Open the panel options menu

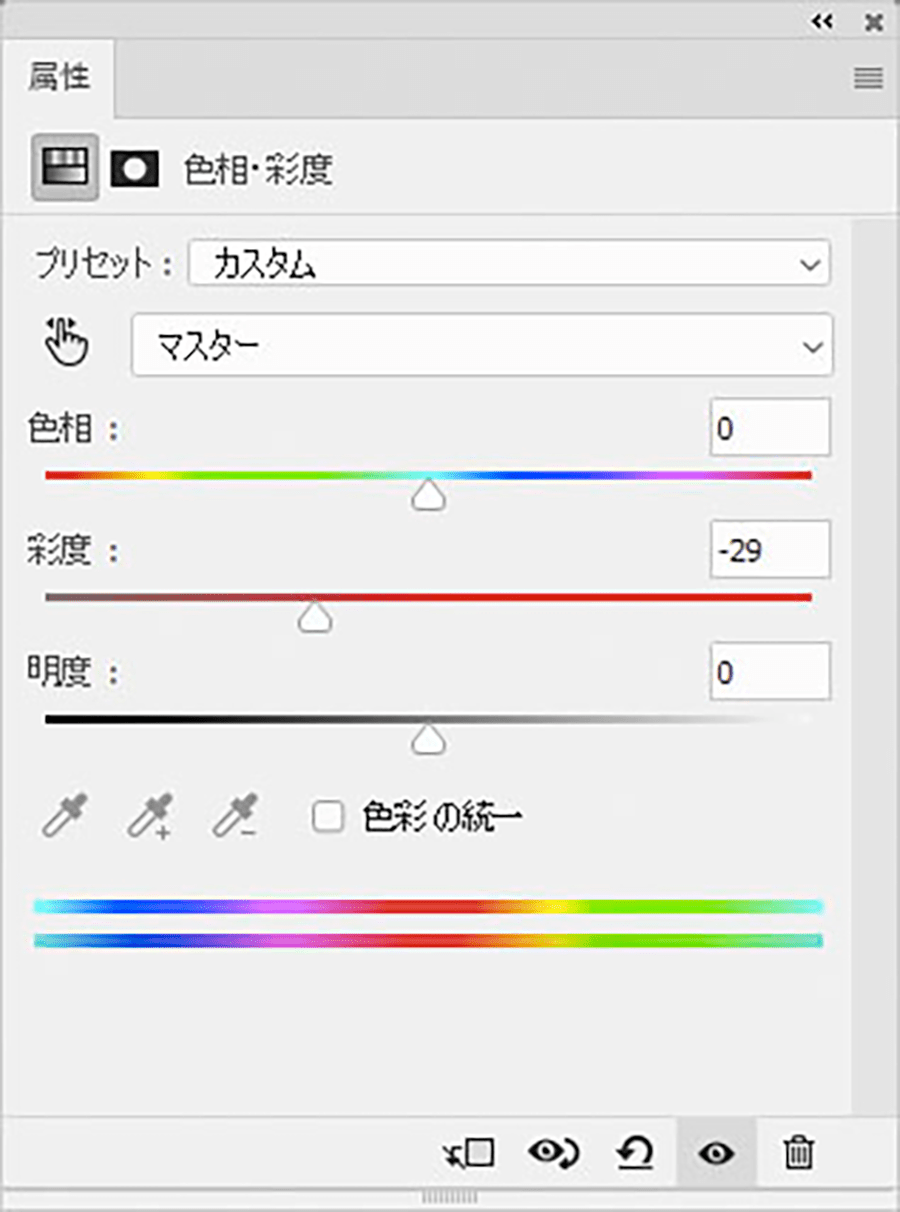coord(868,79)
